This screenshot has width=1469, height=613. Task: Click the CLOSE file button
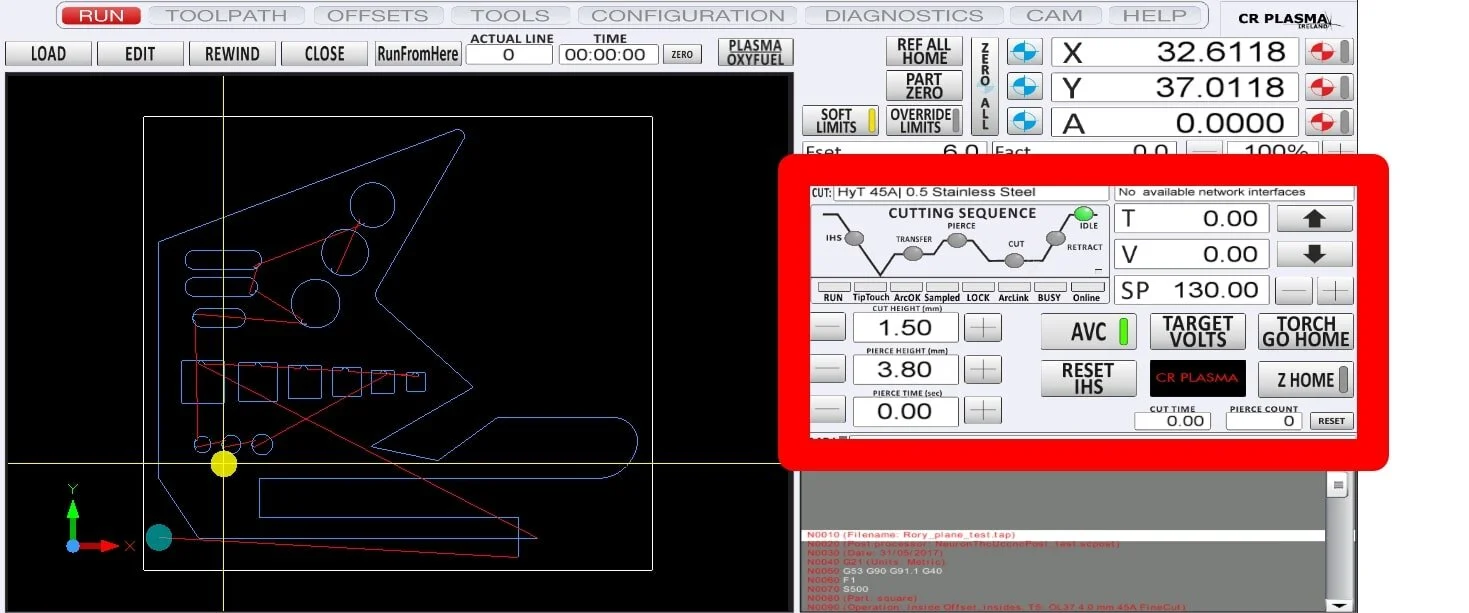coord(324,54)
